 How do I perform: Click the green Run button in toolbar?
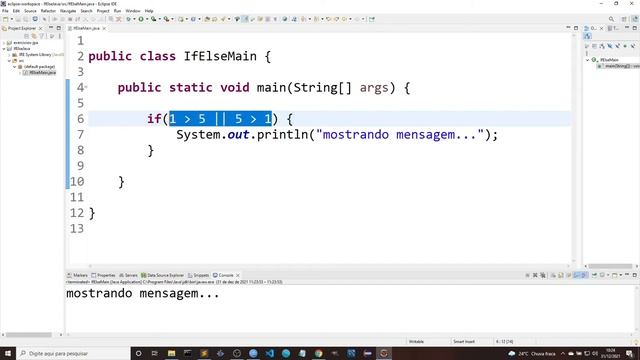click(141, 19)
